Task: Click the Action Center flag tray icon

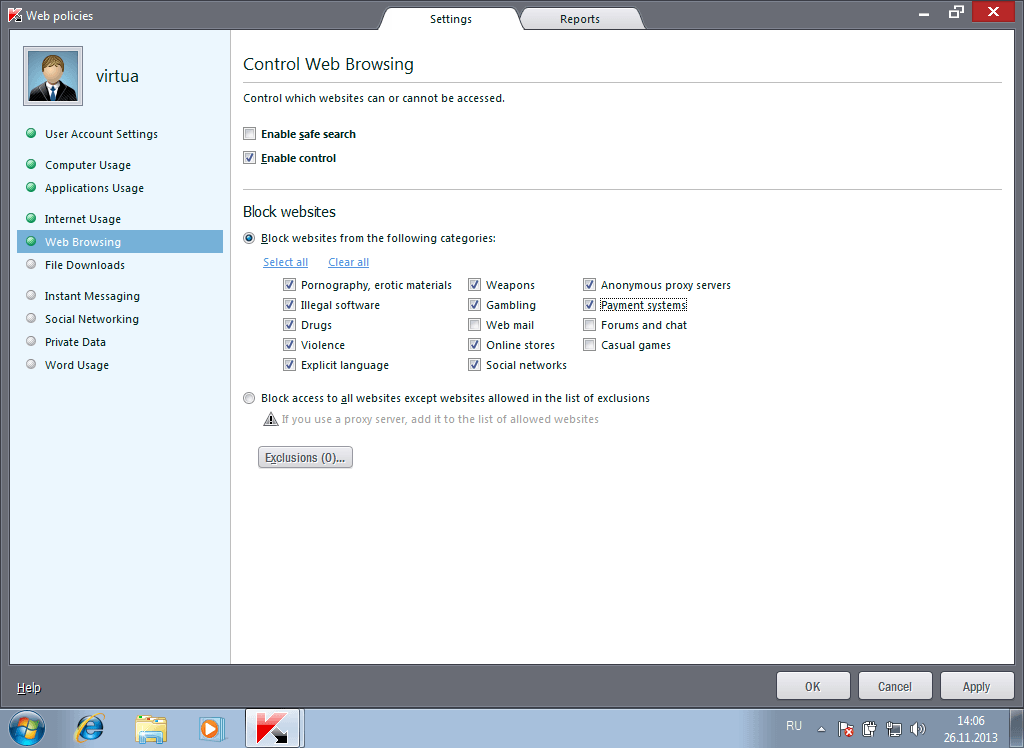Action: 845,728
